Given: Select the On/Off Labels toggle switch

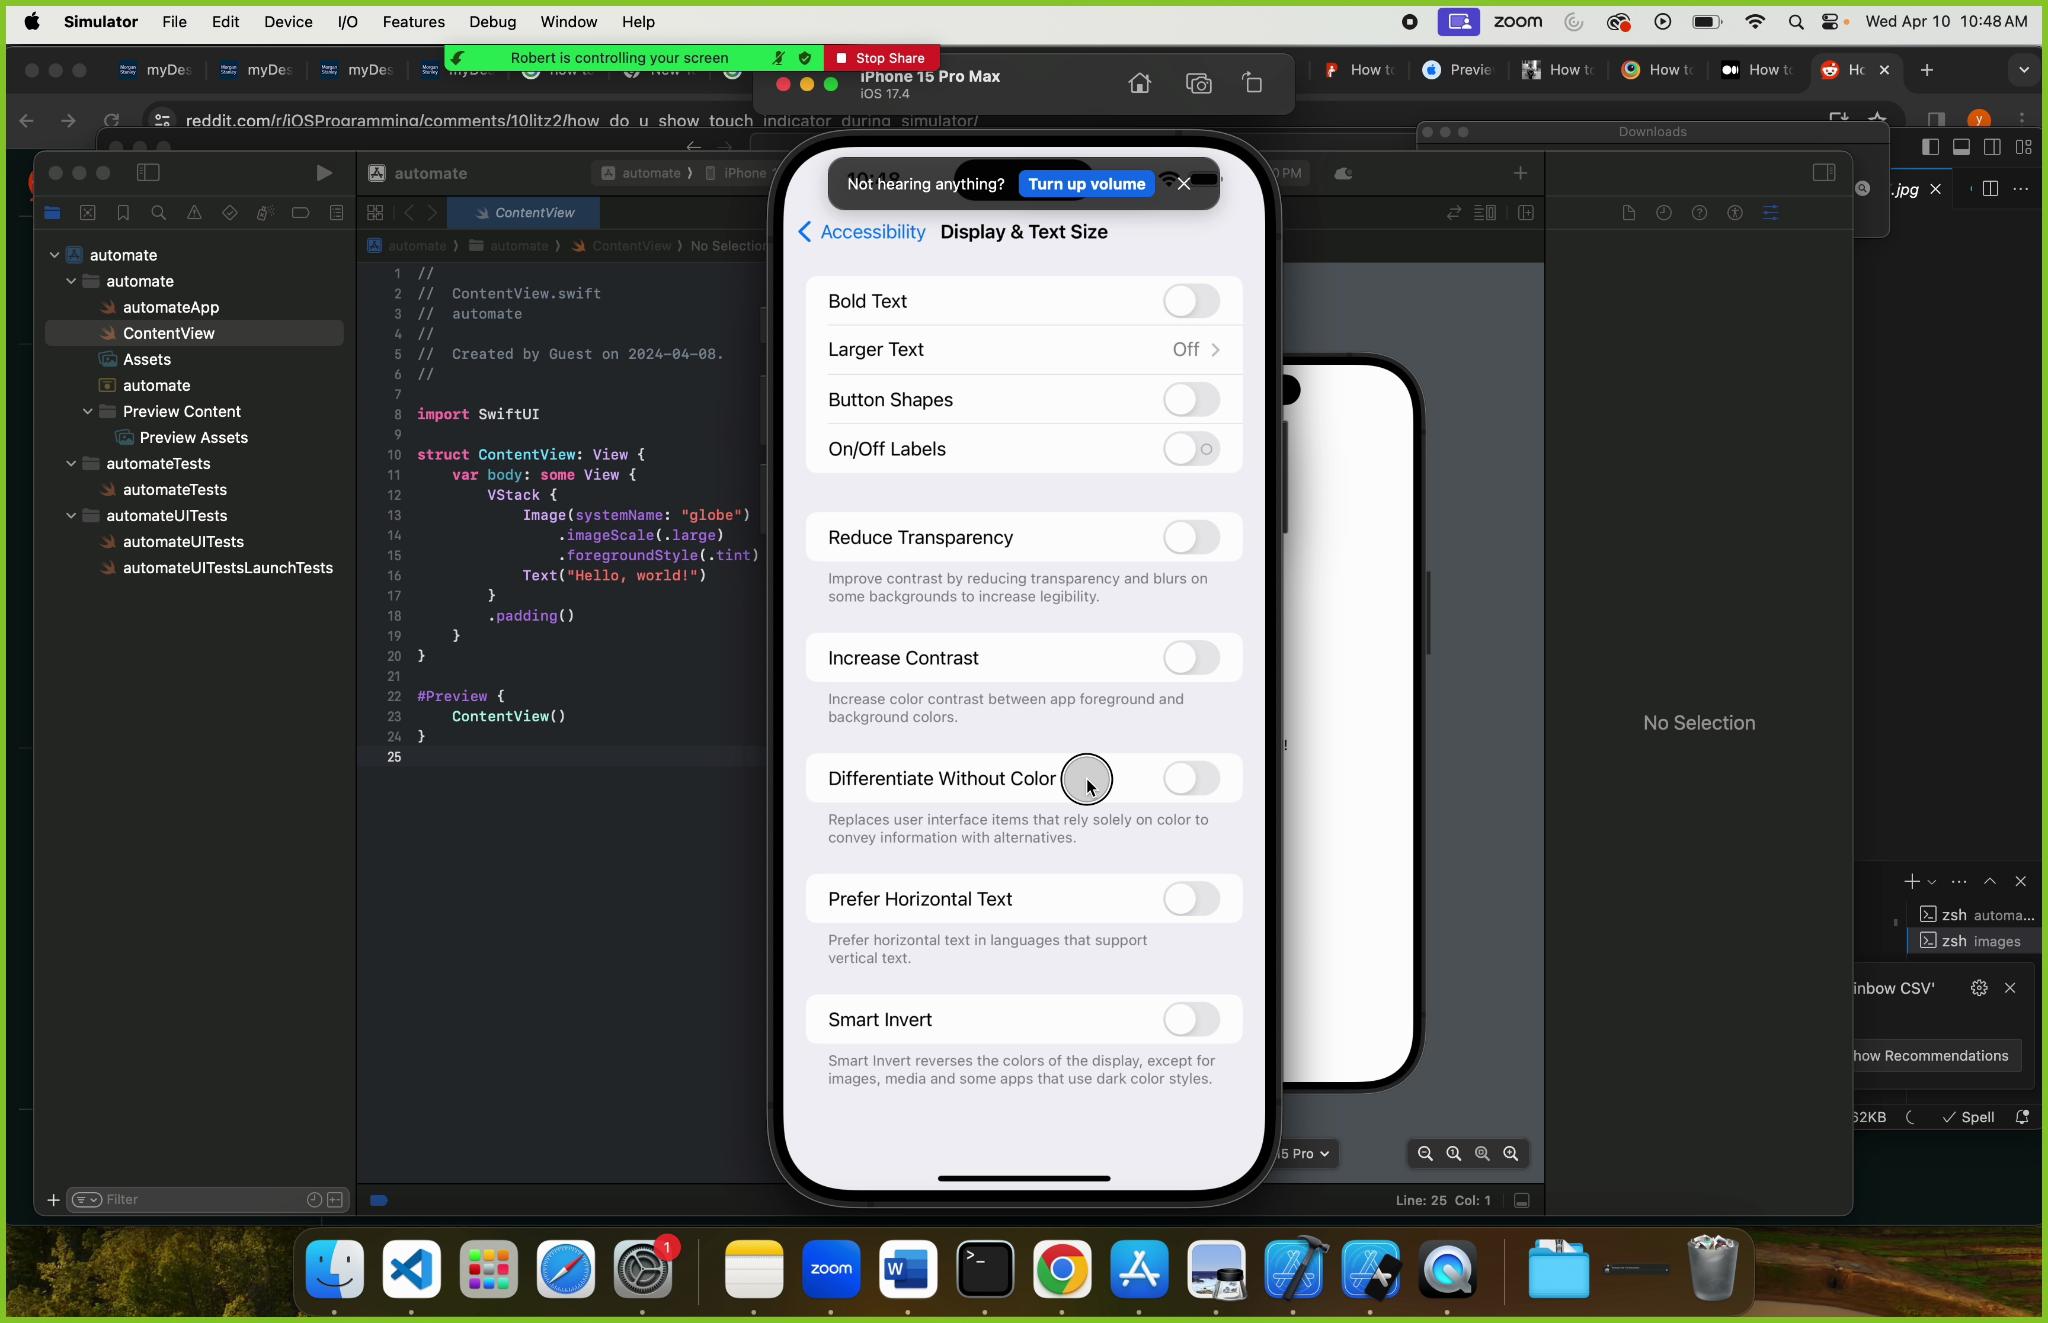Looking at the screenshot, I should (1190, 448).
